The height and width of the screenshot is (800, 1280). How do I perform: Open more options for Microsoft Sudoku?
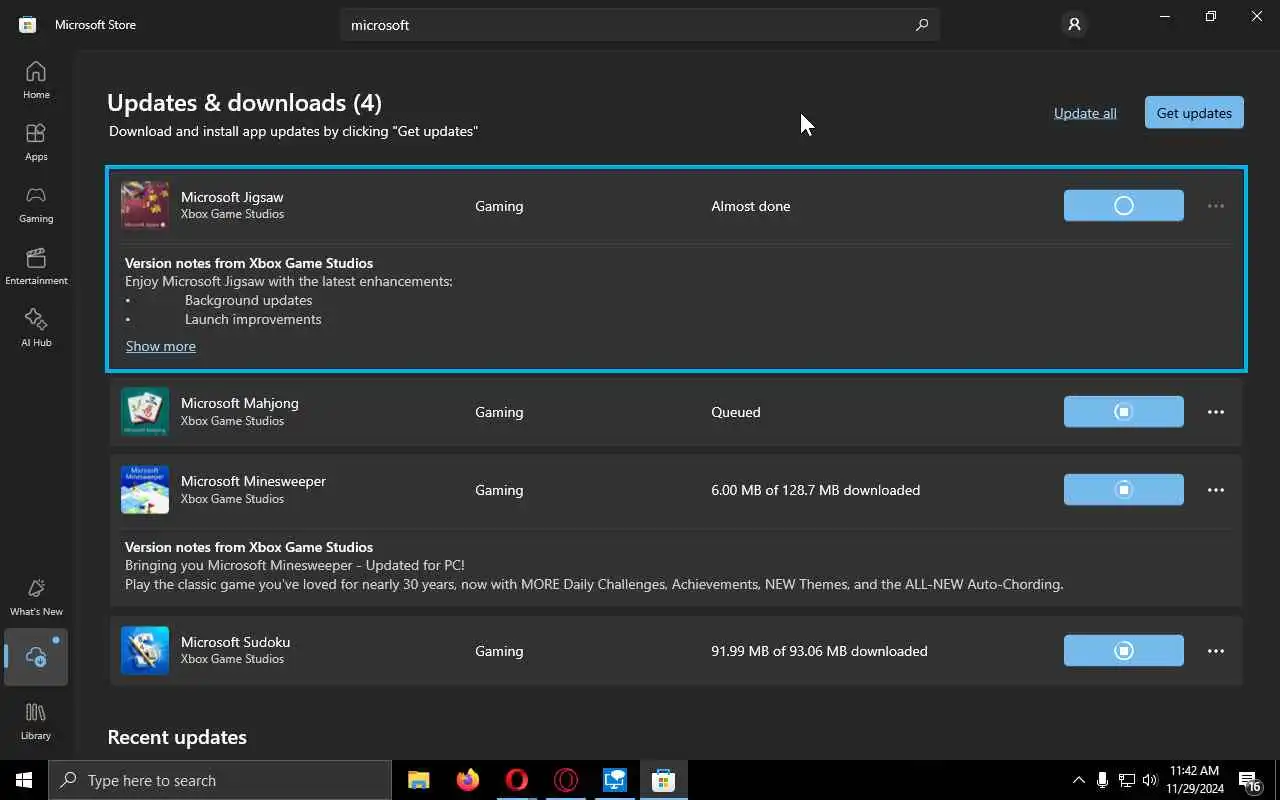click(1215, 651)
